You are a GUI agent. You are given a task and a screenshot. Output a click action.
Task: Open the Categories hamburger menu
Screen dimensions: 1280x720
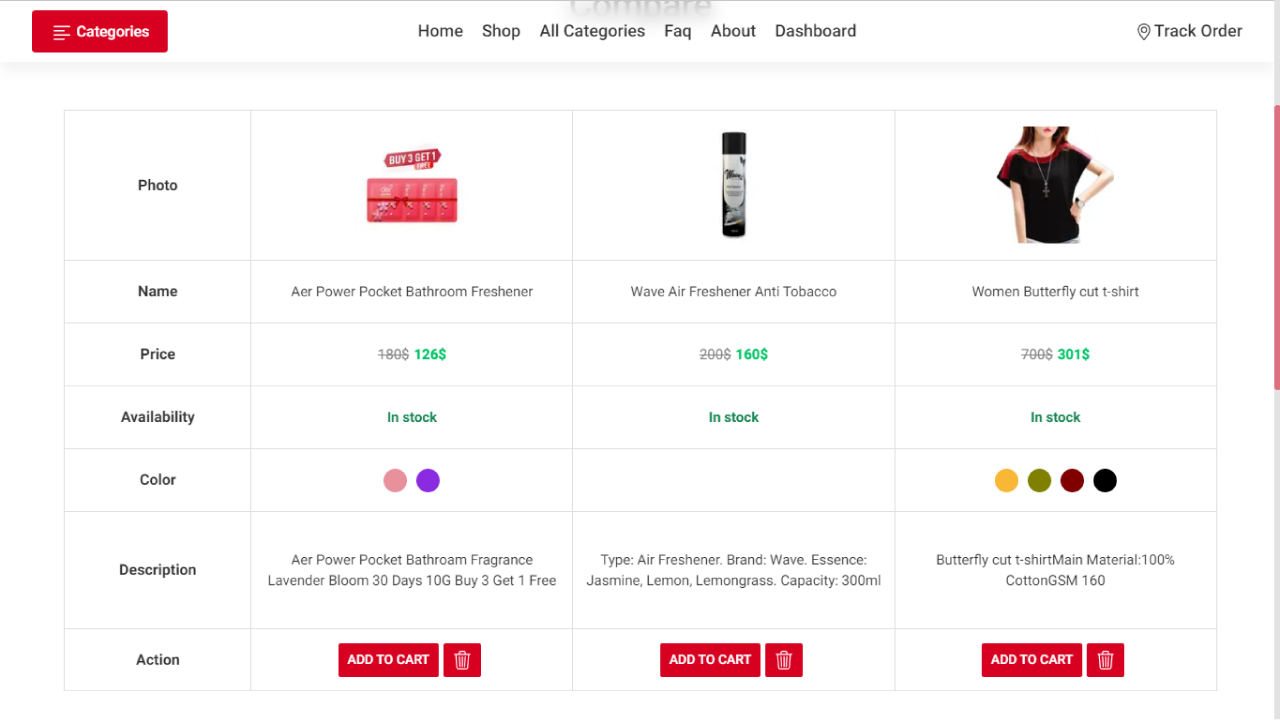[100, 31]
